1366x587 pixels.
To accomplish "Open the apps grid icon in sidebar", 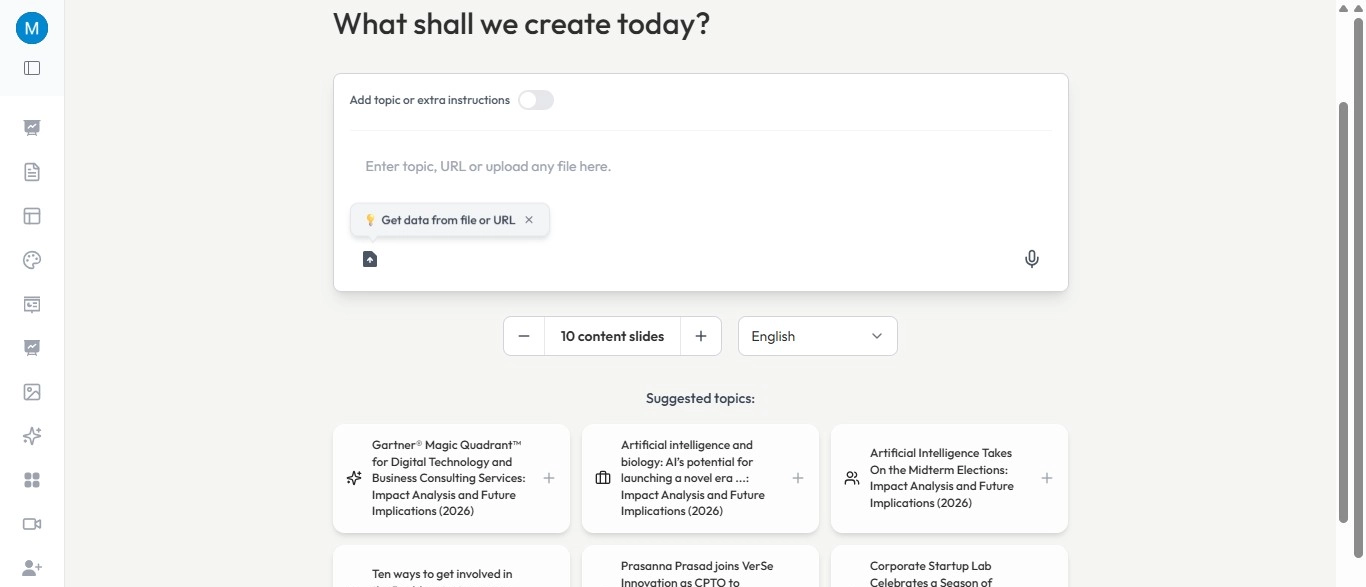I will point(32,480).
